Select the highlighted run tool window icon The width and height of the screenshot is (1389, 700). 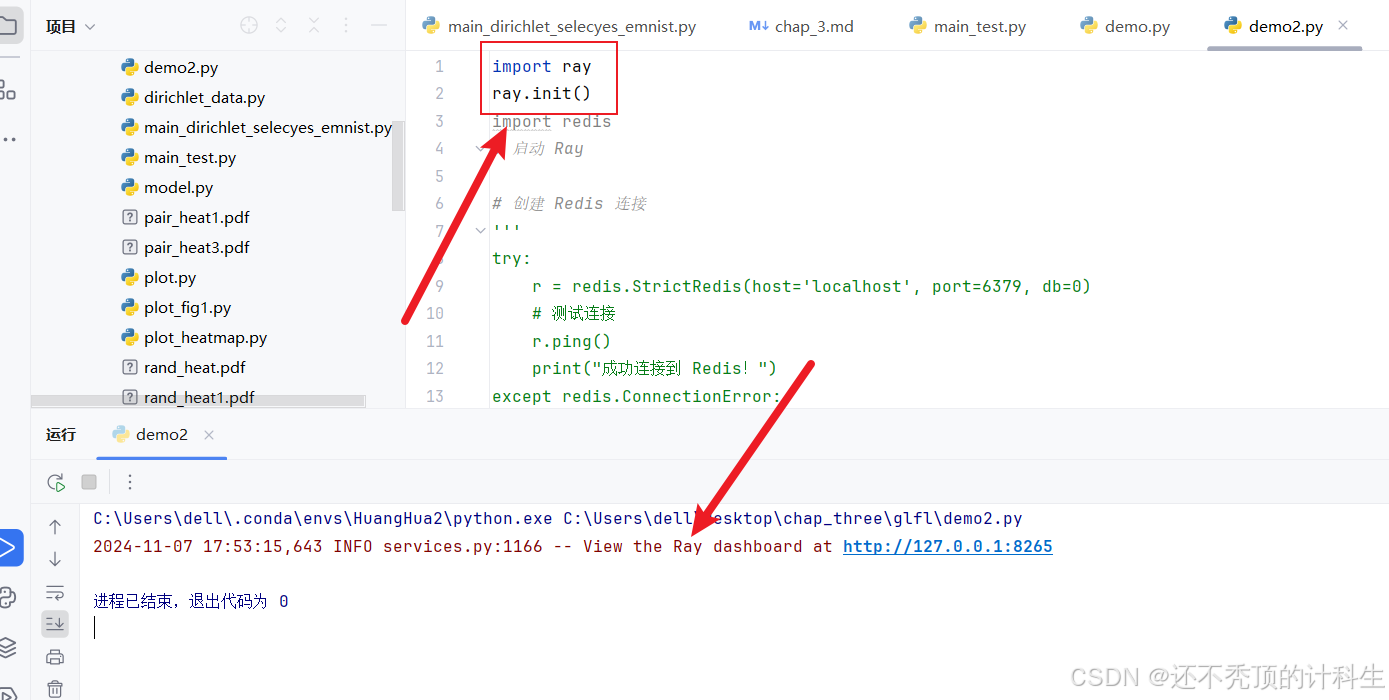(x=13, y=547)
